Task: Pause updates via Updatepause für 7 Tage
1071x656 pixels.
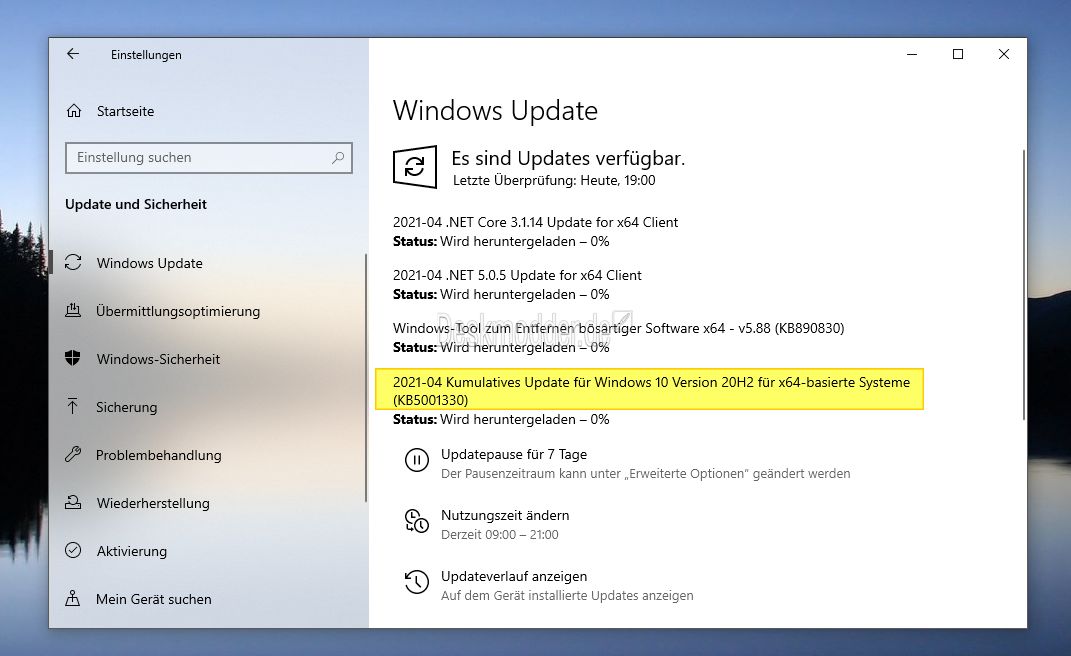Action: point(514,454)
